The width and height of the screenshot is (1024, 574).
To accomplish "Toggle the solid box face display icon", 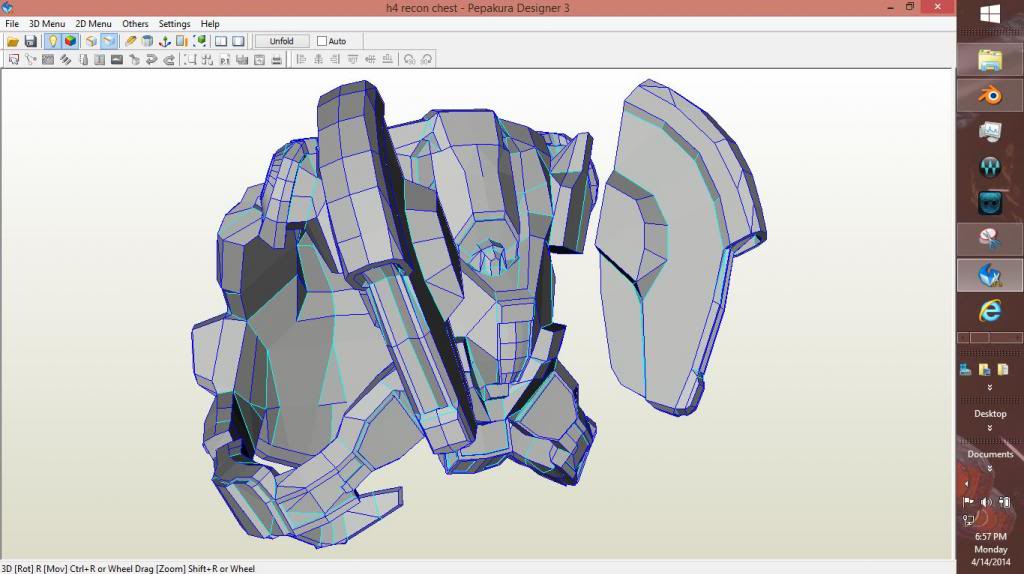I will coord(91,41).
